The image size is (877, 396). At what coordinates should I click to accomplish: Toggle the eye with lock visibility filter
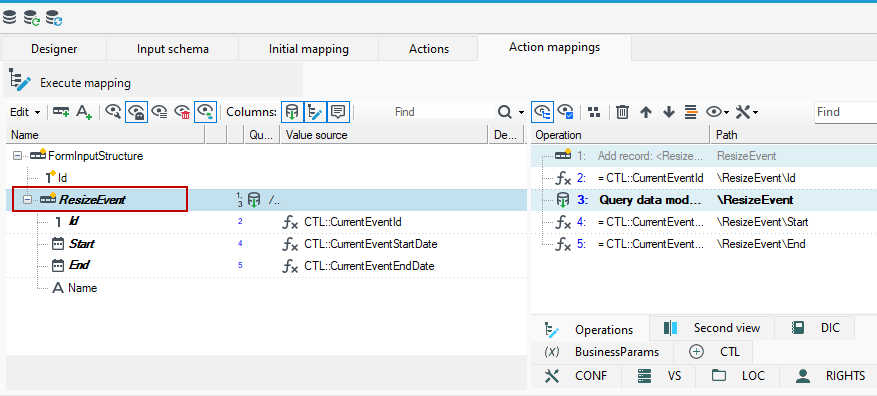[136, 112]
